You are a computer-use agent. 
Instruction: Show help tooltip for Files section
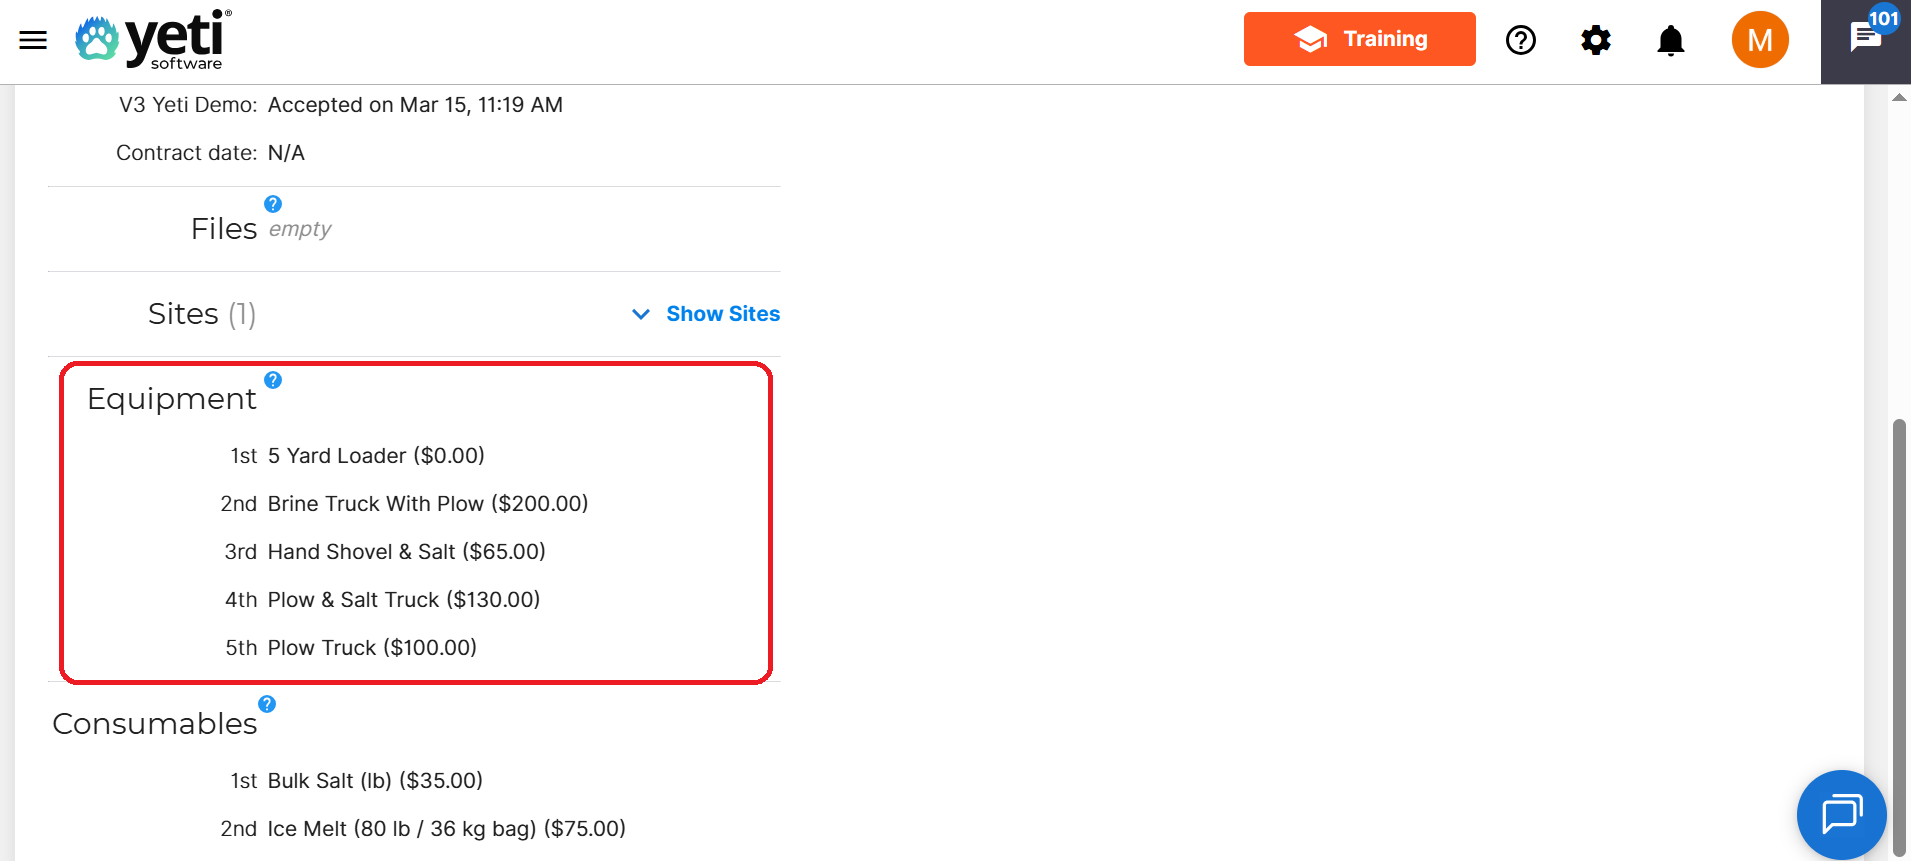(x=273, y=204)
